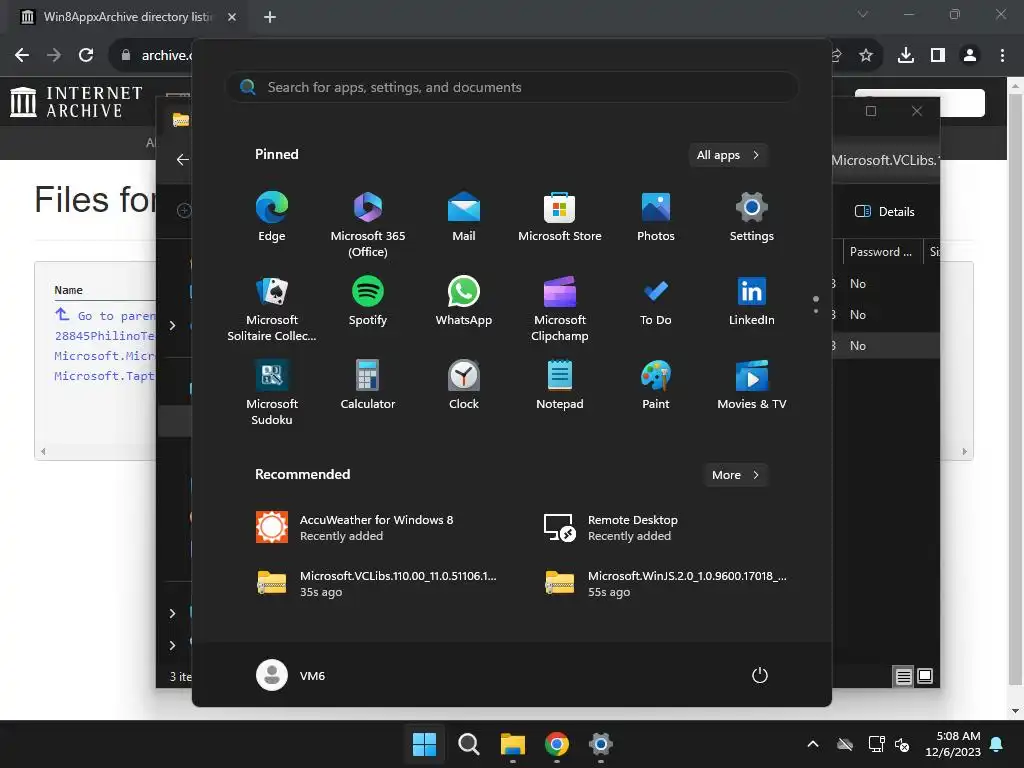Show All apps list
1024x768 pixels.
[728, 155]
